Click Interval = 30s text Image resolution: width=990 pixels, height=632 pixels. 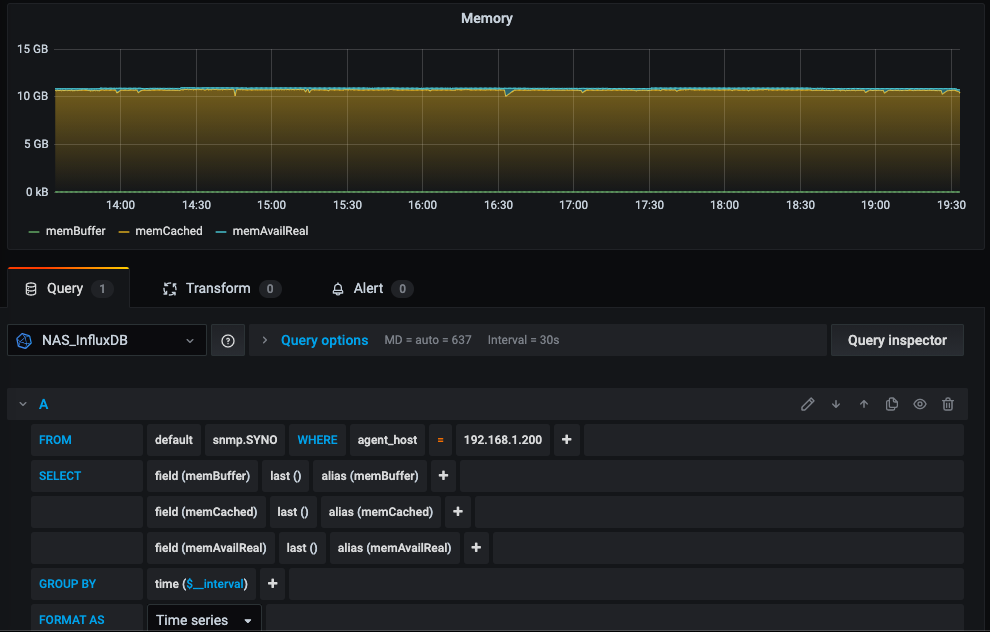pos(523,340)
